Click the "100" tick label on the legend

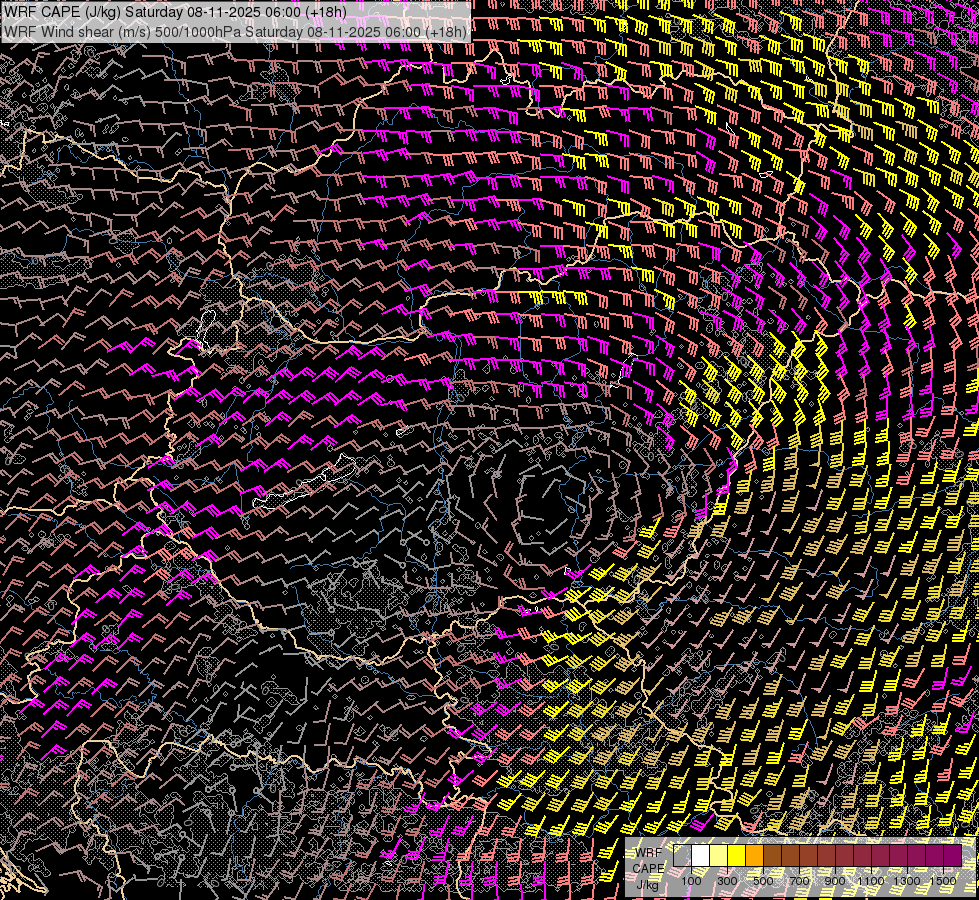coord(691,881)
